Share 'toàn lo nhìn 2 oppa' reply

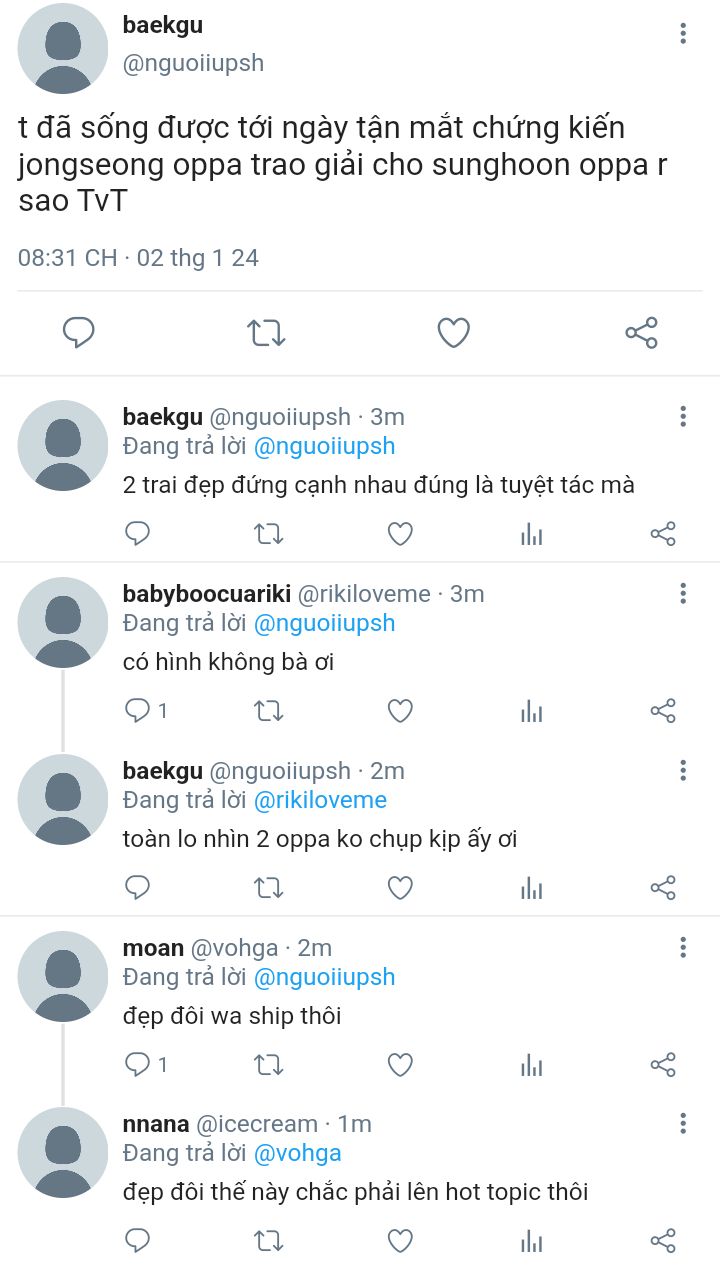663,888
